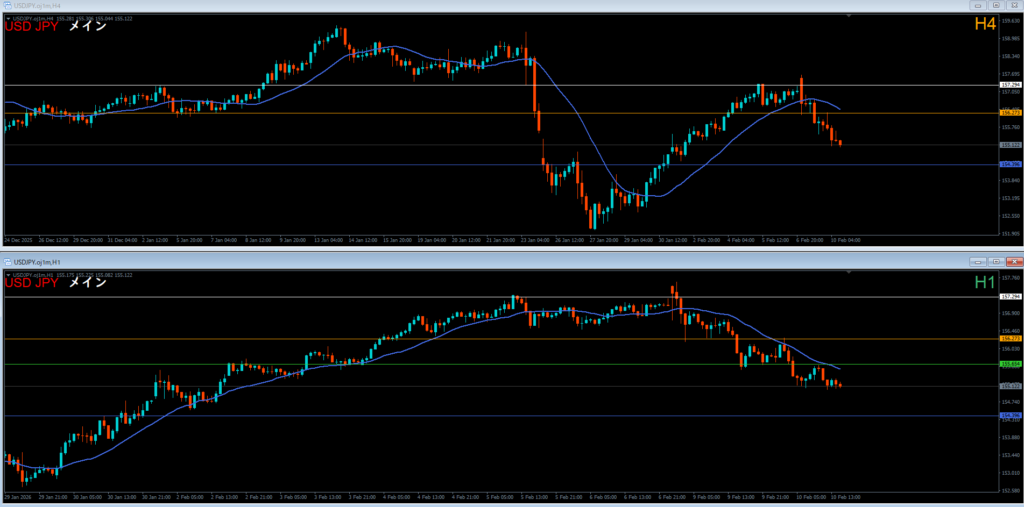
Task: Expand the small triangle beside USDJPY H4 label
Action: click(6, 18)
